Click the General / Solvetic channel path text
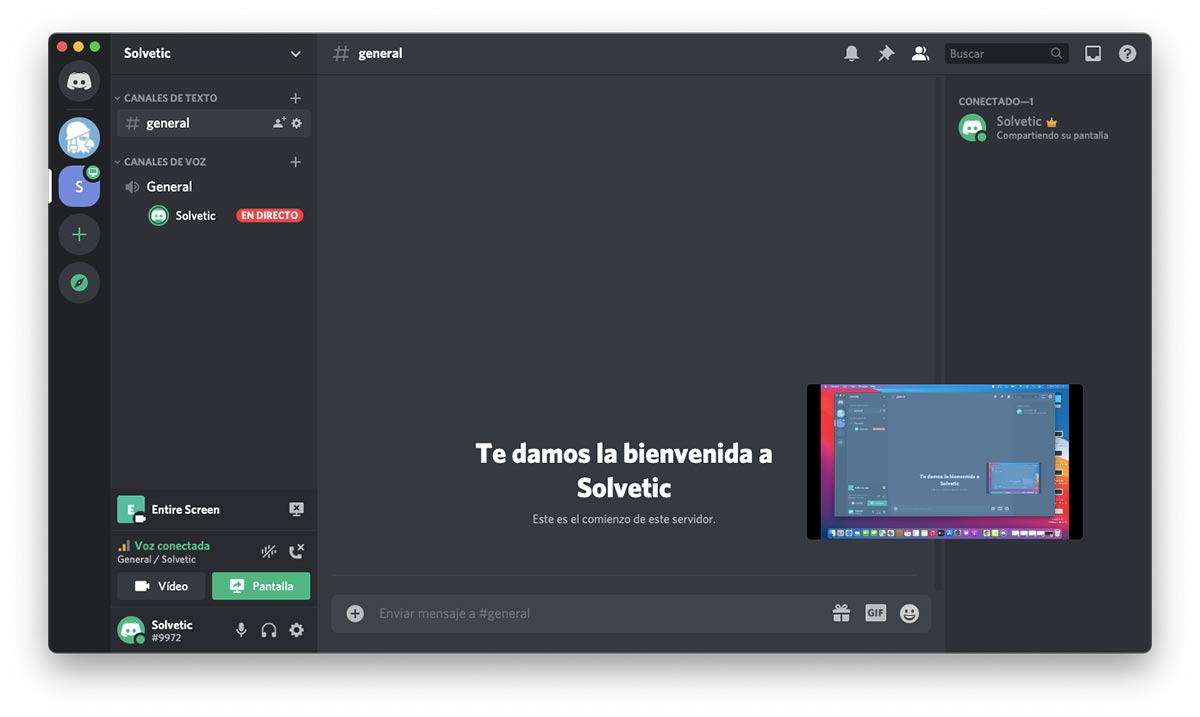Screen dimensions: 1200x717 click(x=156, y=560)
